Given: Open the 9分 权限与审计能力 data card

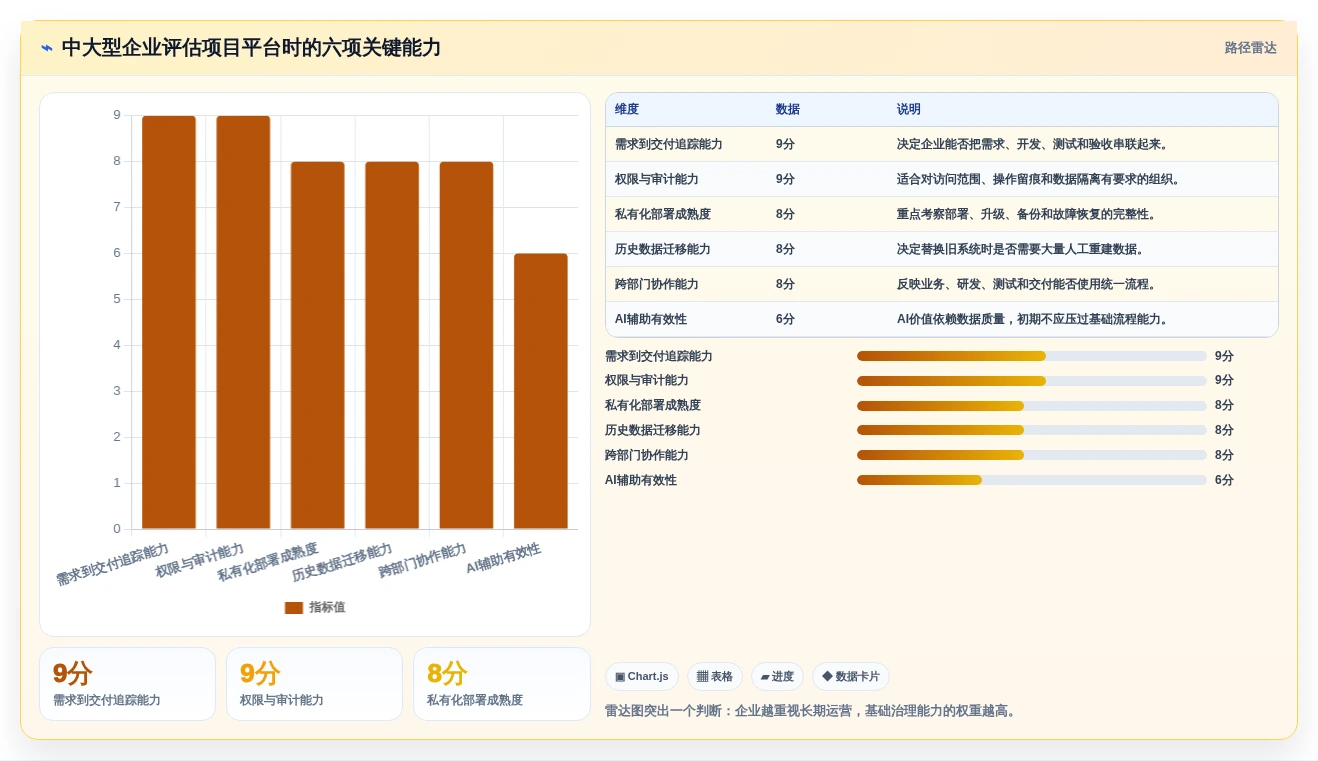Looking at the screenshot, I should coord(314,684).
